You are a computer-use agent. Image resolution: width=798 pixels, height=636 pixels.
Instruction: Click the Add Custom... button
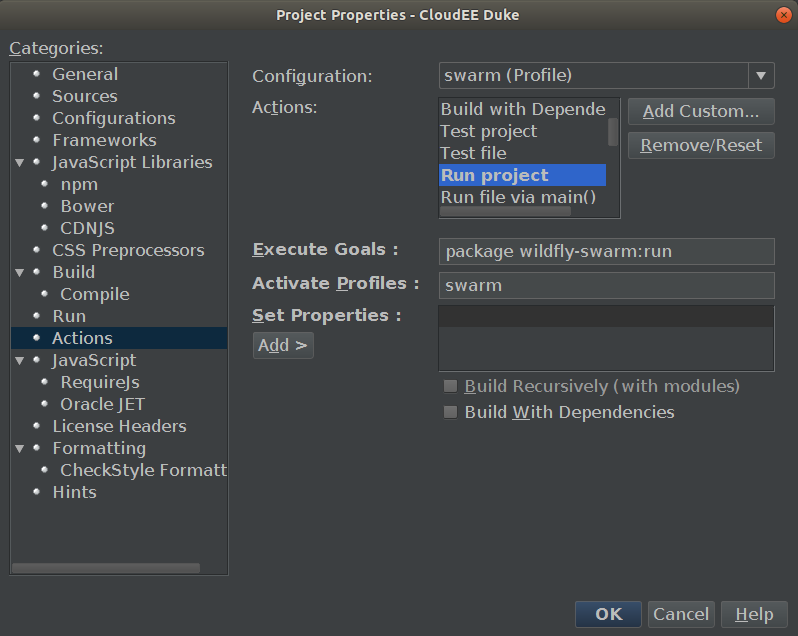pos(701,111)
